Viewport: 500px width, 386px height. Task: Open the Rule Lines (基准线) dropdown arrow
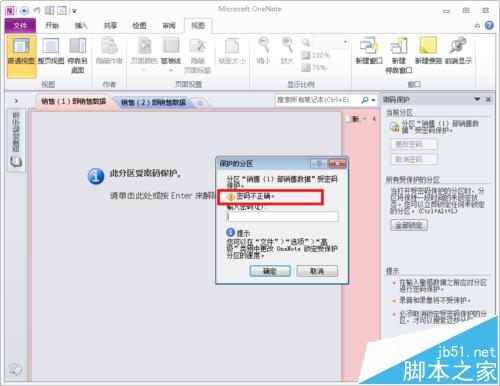tap(171, 70)
